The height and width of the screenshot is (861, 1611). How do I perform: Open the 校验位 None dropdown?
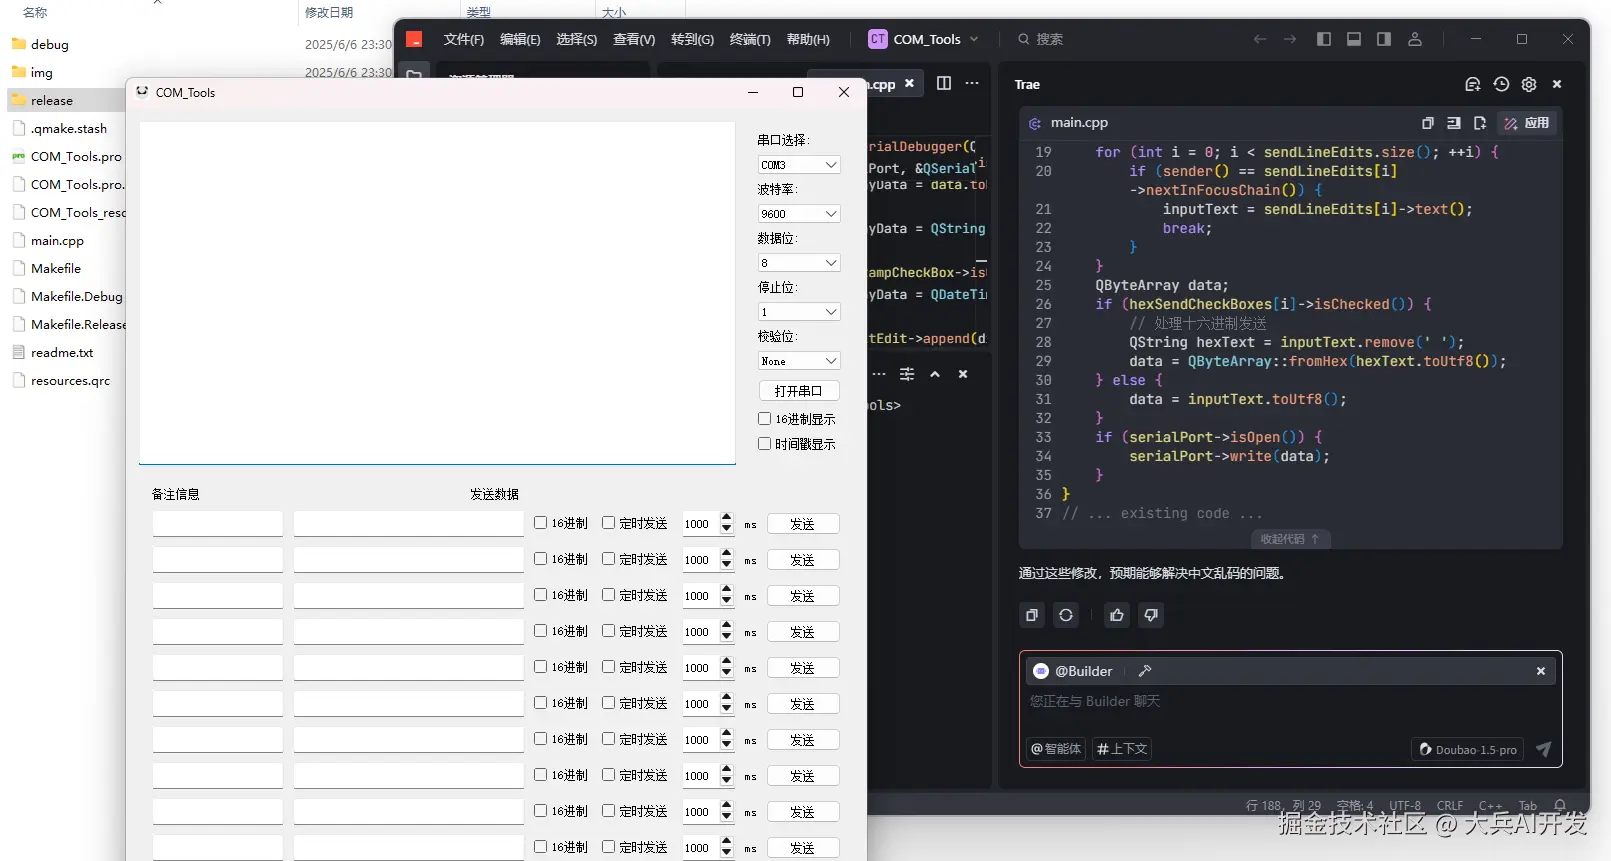pos(799,361)
